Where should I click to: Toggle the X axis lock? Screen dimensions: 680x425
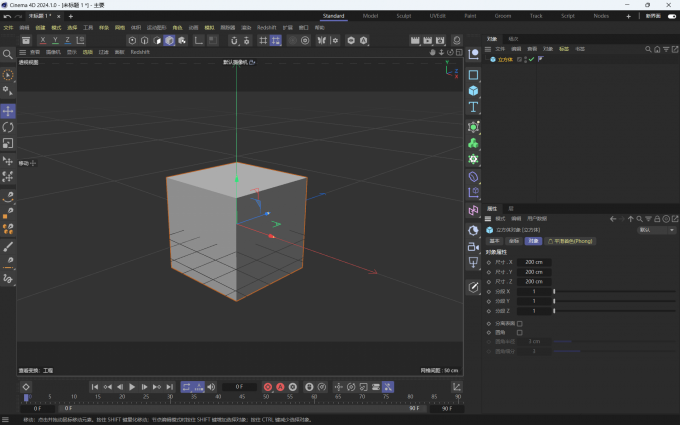[42, 40]
